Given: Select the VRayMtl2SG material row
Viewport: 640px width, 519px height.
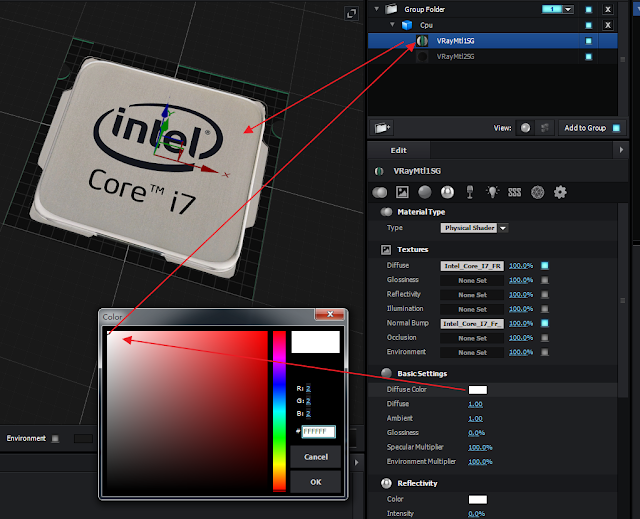Looking at the screenshot, I should 493,56.
